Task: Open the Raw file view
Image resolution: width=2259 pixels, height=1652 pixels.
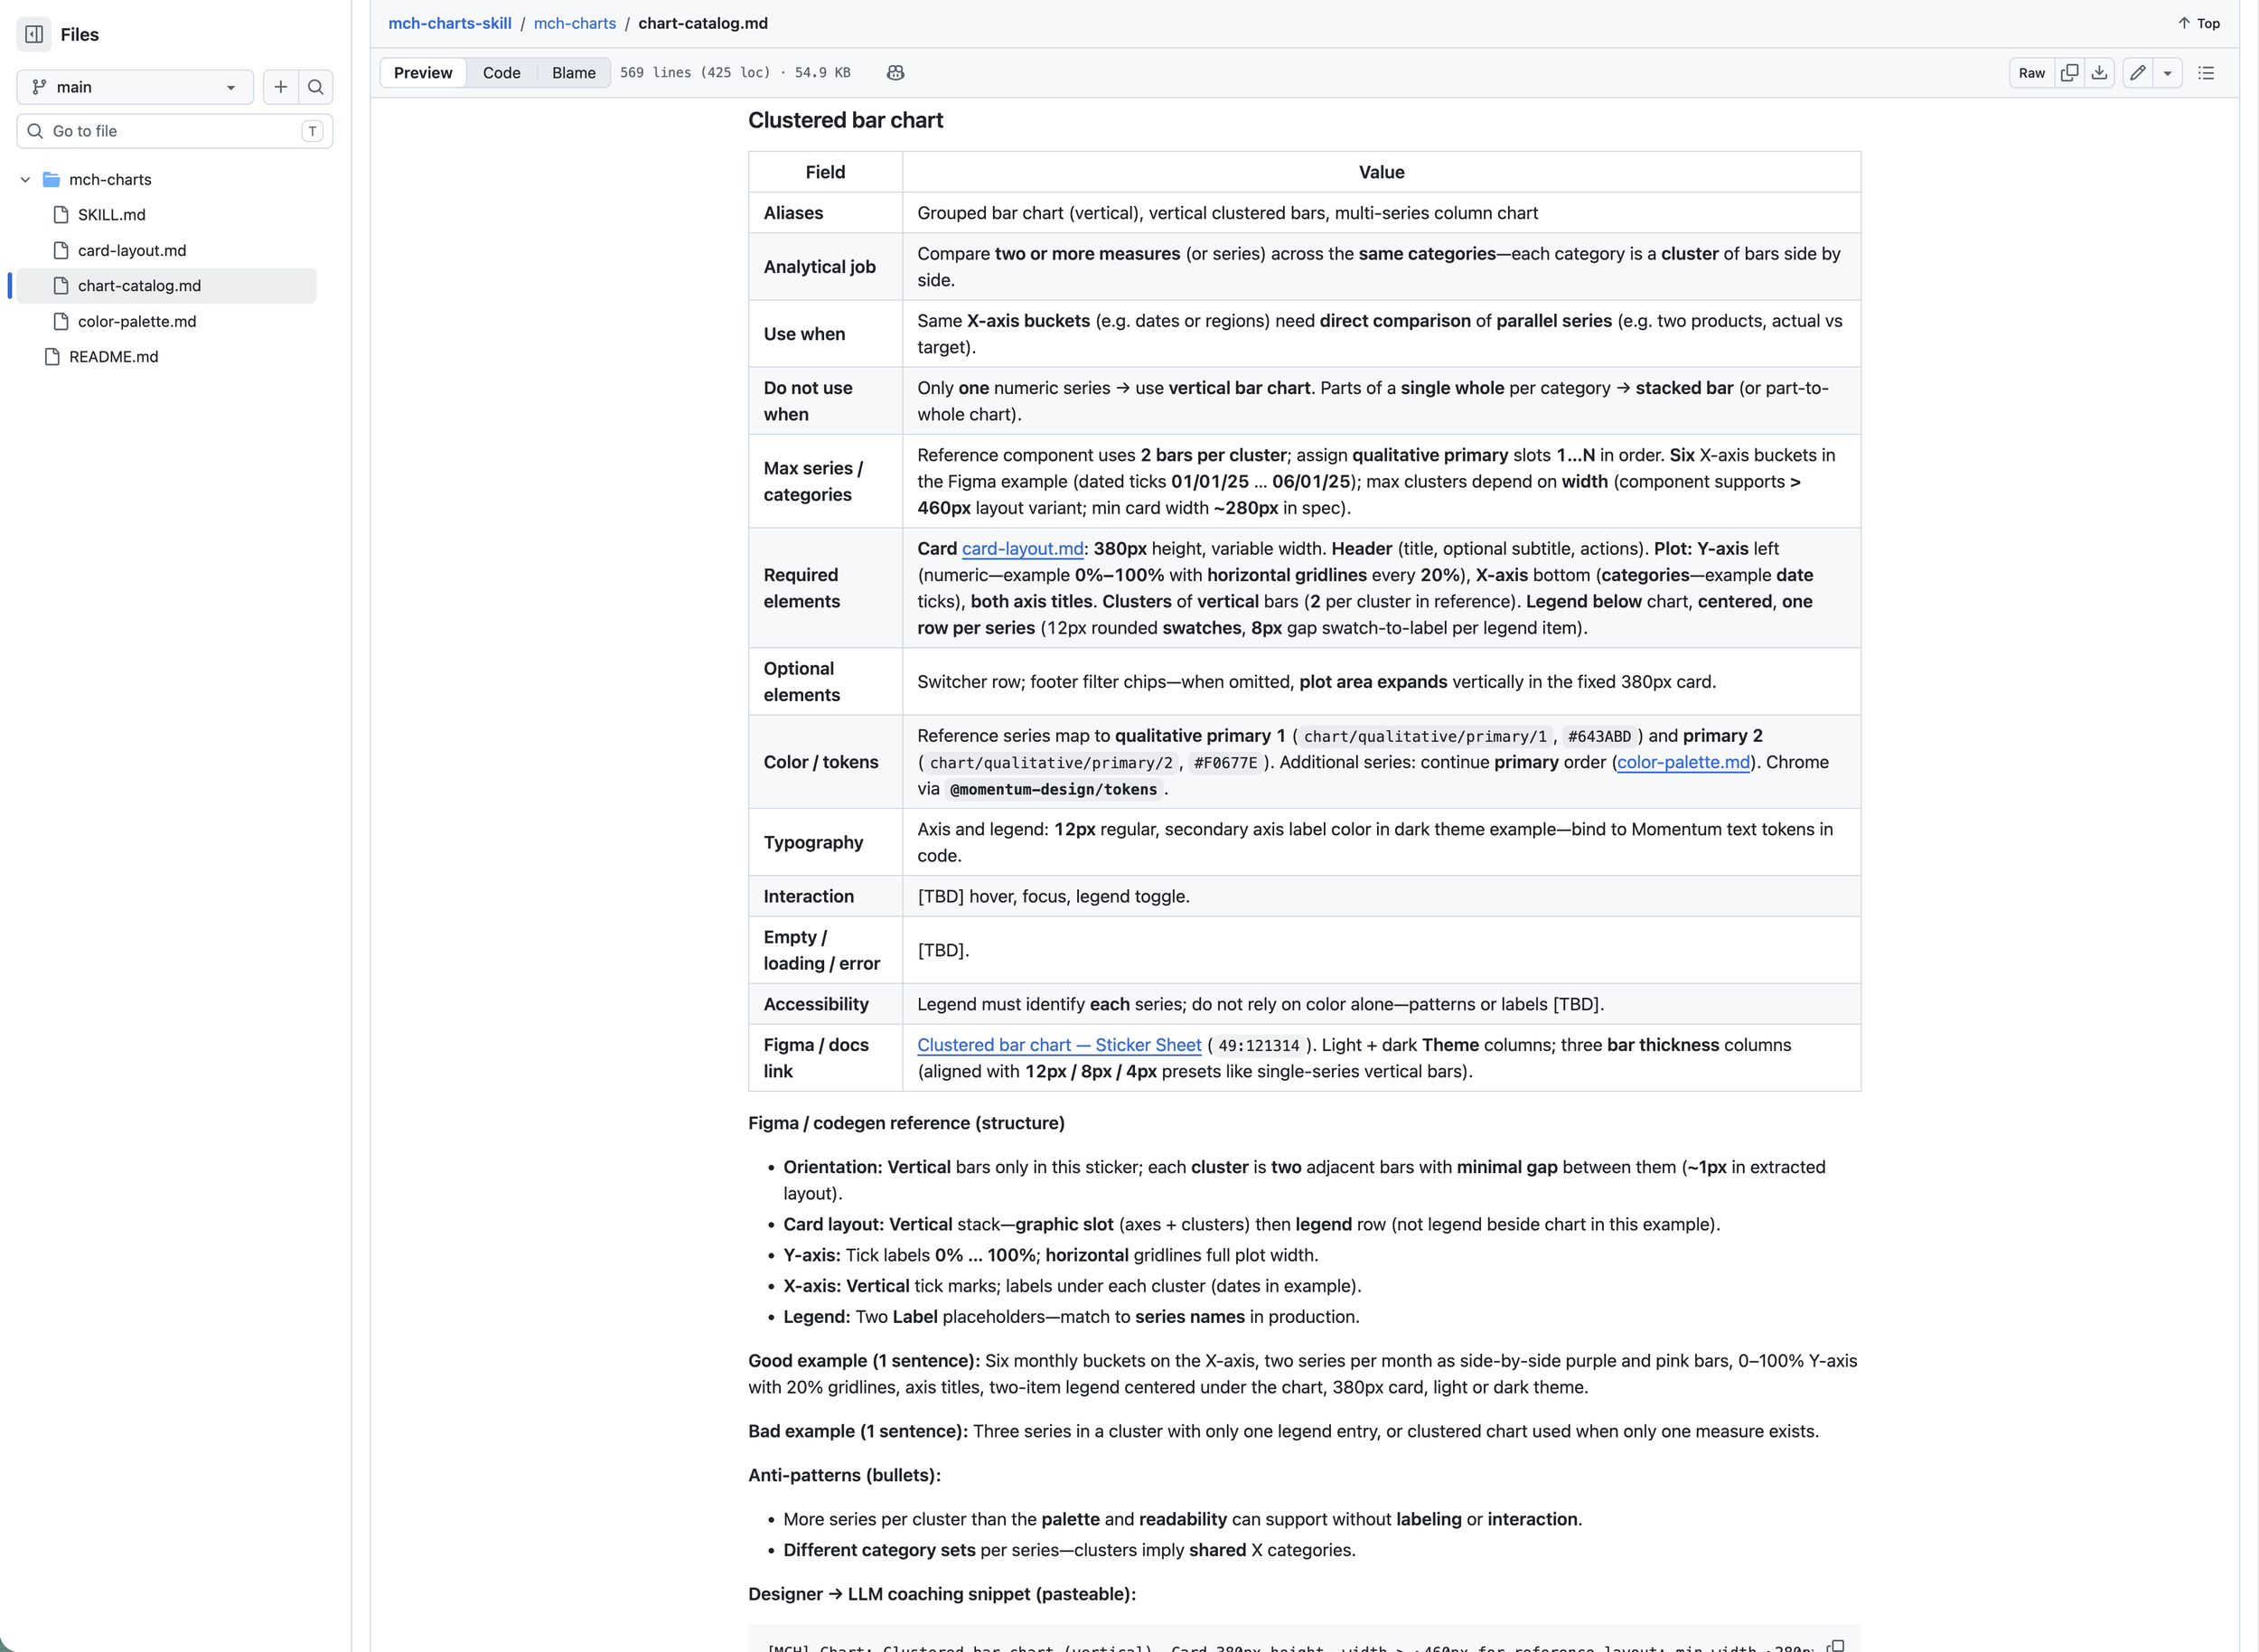Action: pos(2032,73)
